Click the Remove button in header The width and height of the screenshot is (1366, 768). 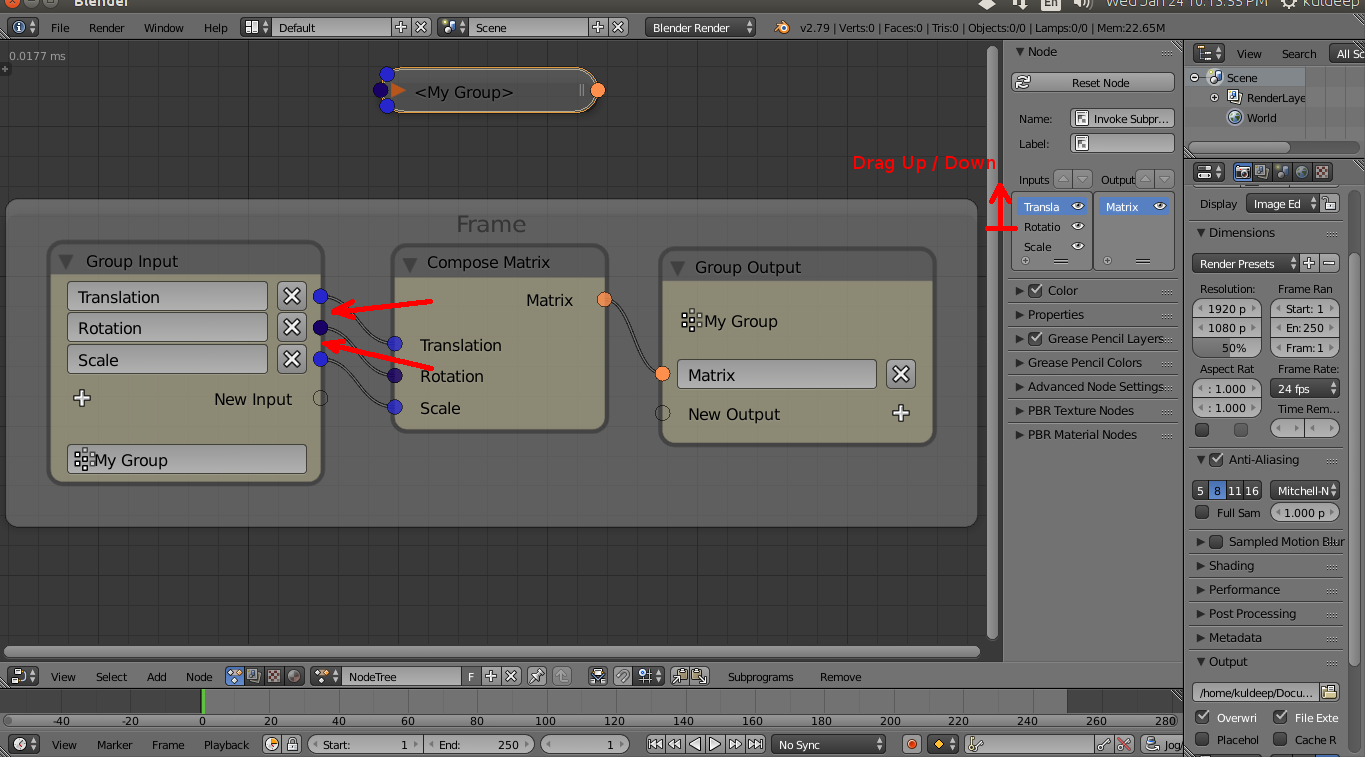click(840, 677)
